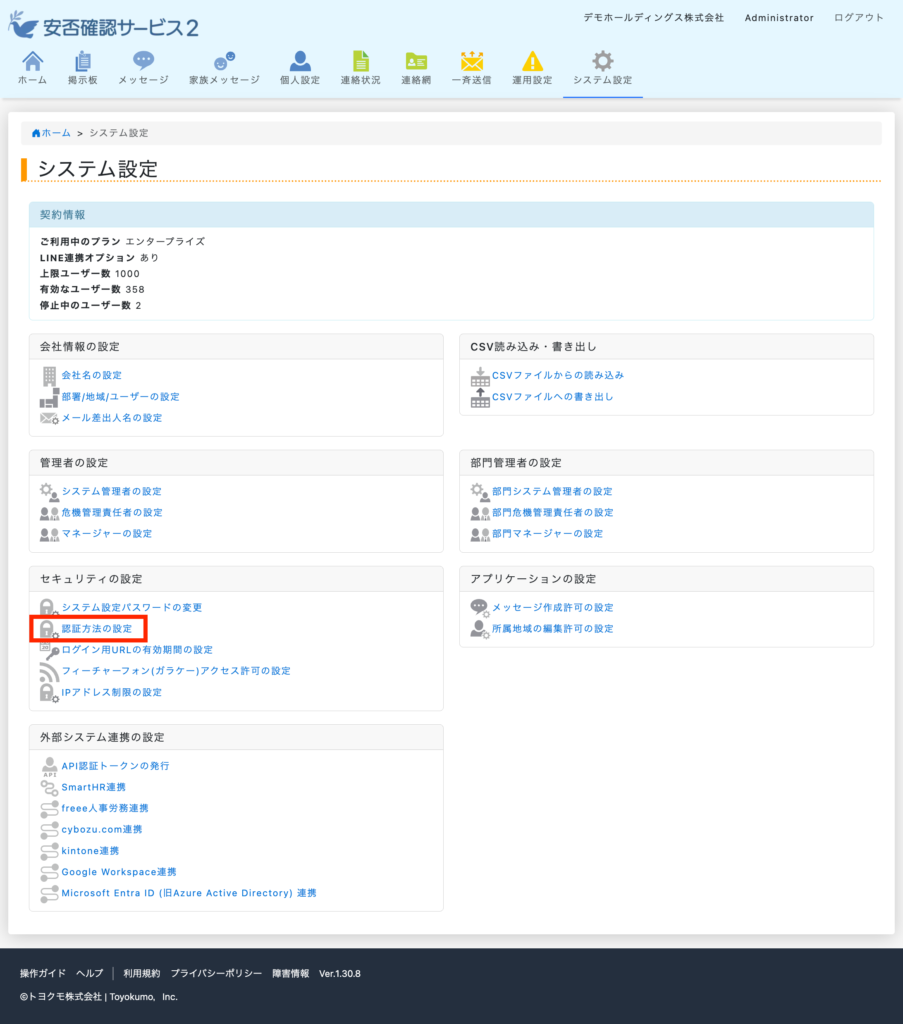Screen dimensions: 903x1024
Task: Open 部門システム管理者の設定 link
Action: pos(552,492)
